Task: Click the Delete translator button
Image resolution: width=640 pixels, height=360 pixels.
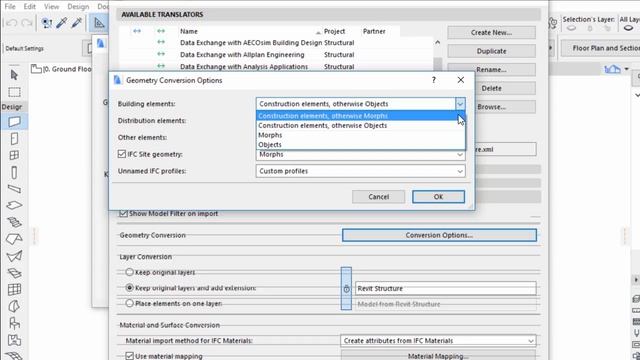Action: [491, 88]
